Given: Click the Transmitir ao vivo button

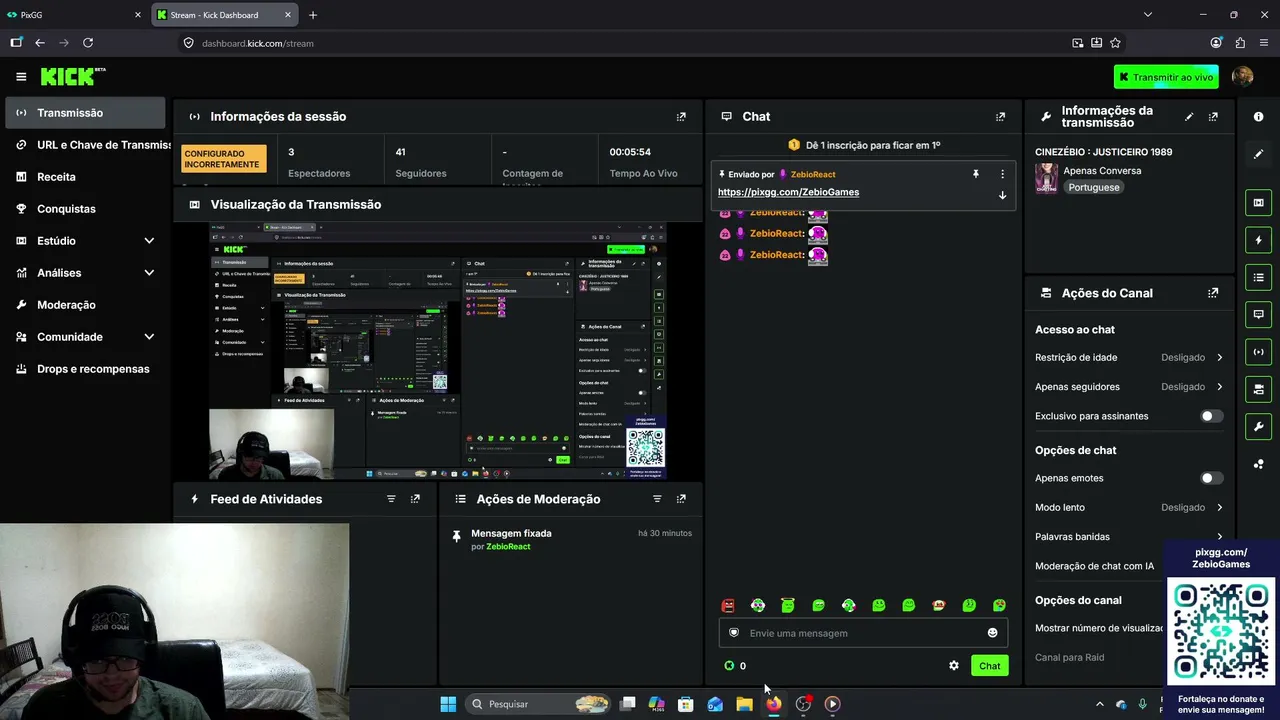Looking at the screenshot, I should [1166, 77].
